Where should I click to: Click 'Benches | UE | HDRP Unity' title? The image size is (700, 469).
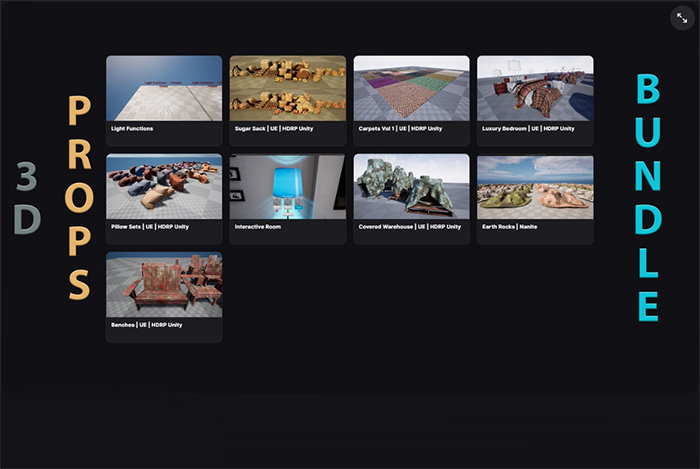tap(146, 325)
